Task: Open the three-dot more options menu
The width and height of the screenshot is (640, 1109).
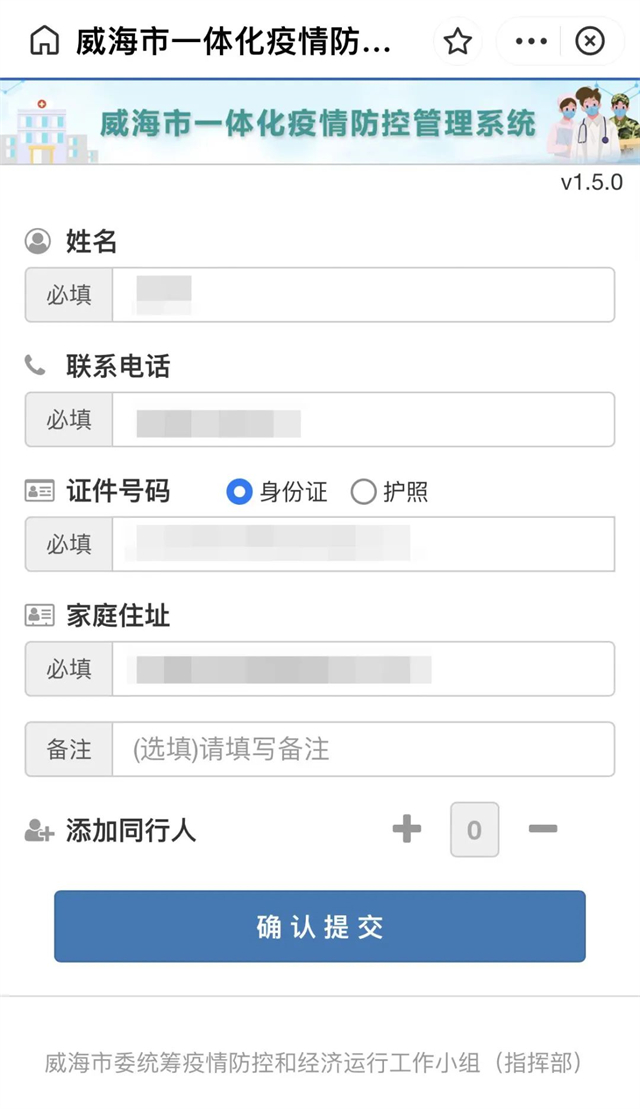Action: point(531,41)
